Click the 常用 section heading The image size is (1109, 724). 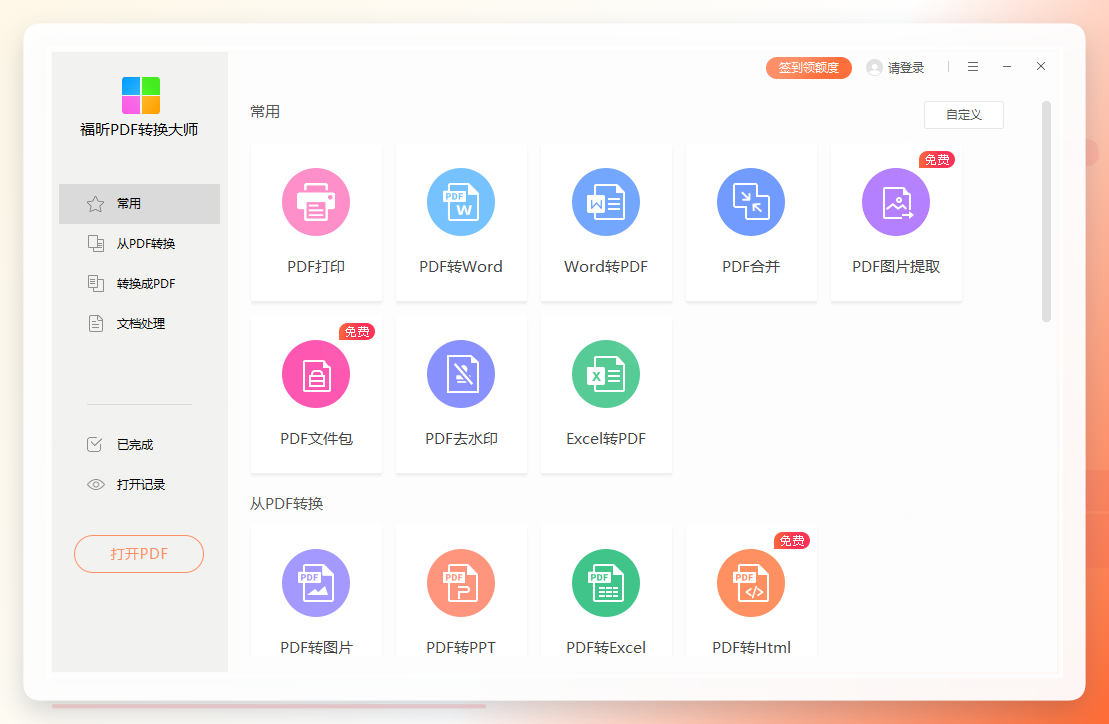click(265, 112)
